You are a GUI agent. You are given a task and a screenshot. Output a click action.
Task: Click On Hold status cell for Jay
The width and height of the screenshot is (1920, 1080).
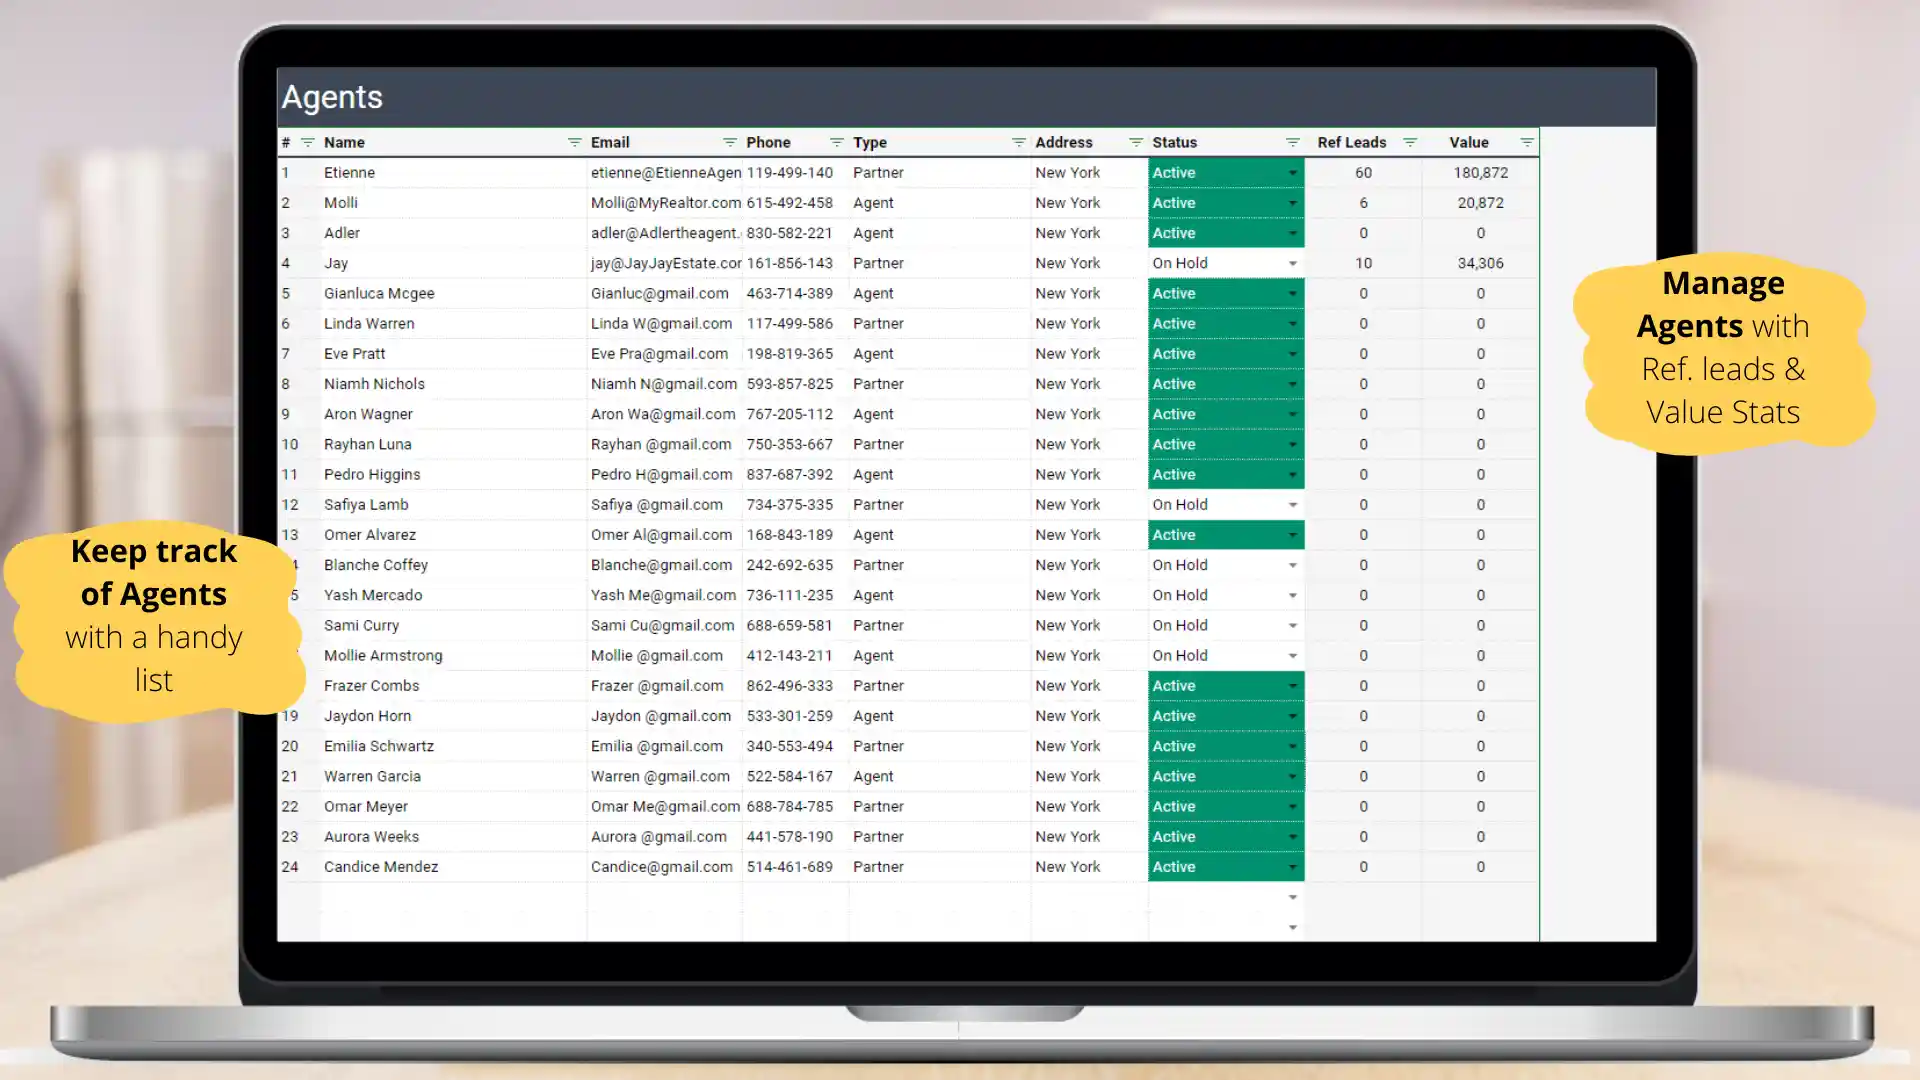pyautogui.click(x=1226, y=264)
